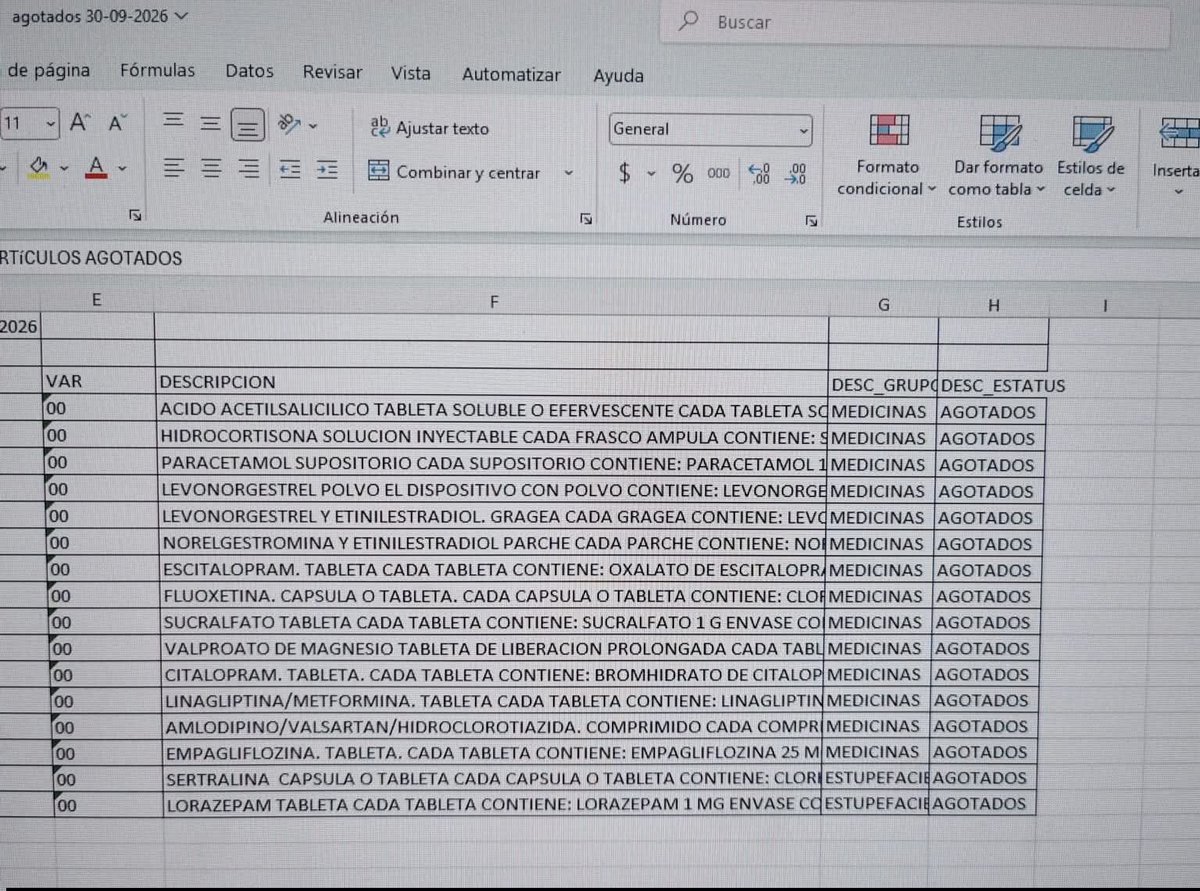The width and height of the screenshot is (1200, 891).
Task: Apply the yellow fill color
Action: [x=40, y=166]
